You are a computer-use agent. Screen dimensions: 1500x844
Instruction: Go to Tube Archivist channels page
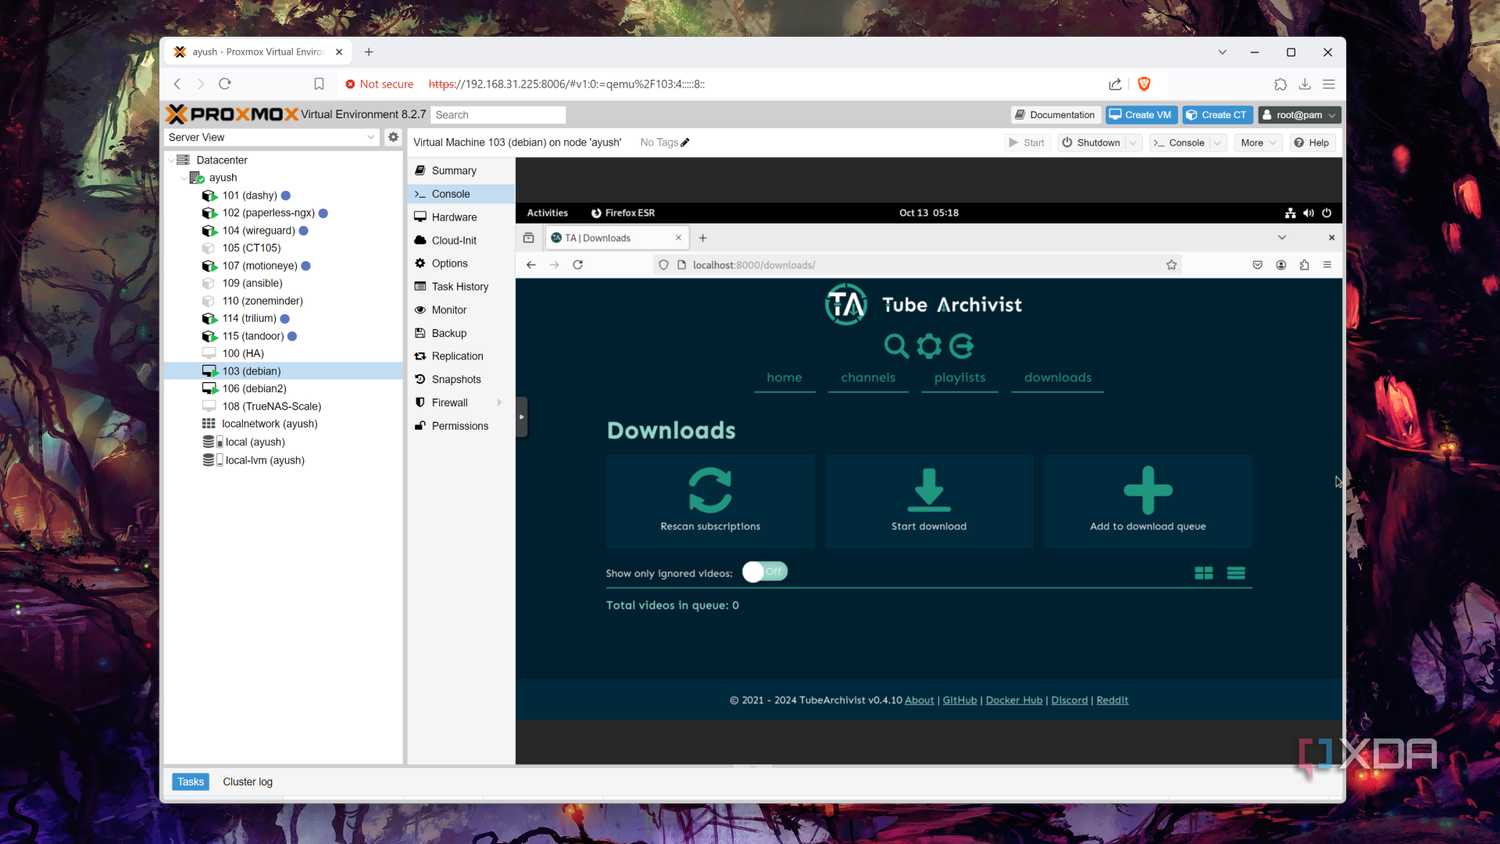click(x=868, y=377)
